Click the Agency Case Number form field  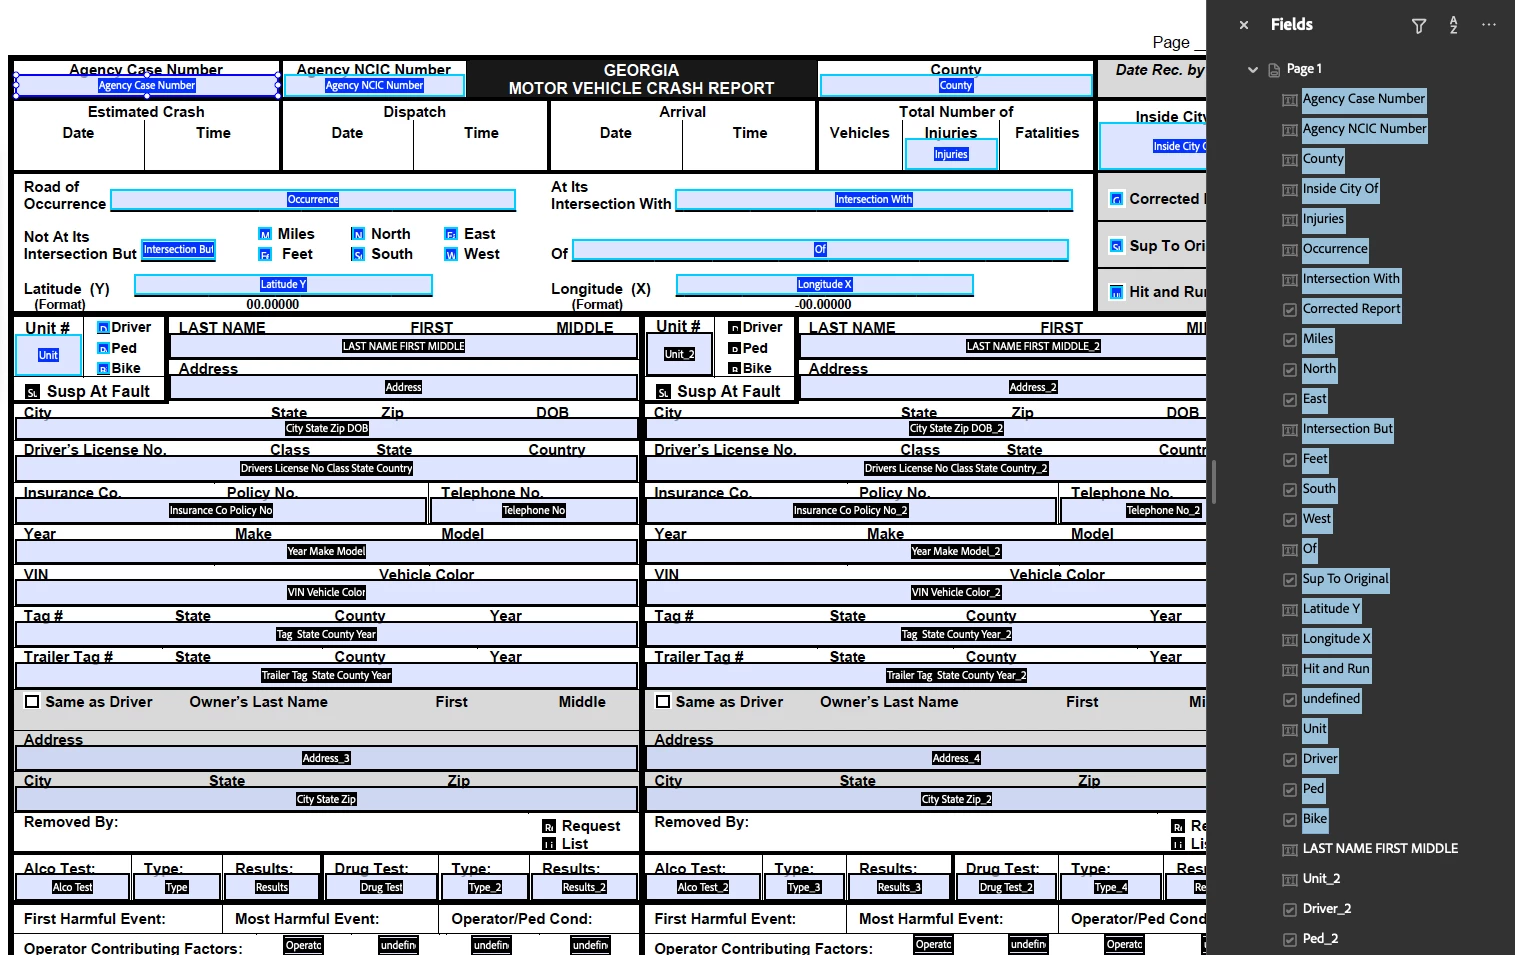click(147, 86)
